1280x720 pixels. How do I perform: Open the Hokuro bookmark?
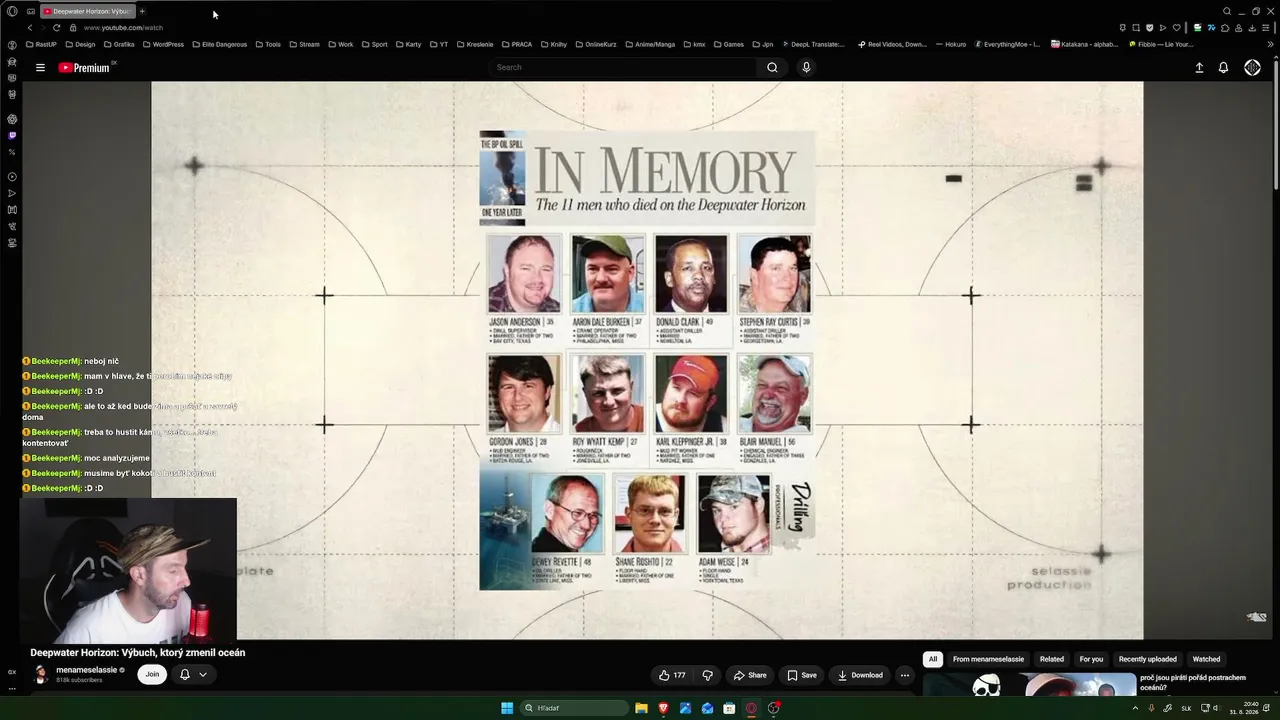point(951,44)
